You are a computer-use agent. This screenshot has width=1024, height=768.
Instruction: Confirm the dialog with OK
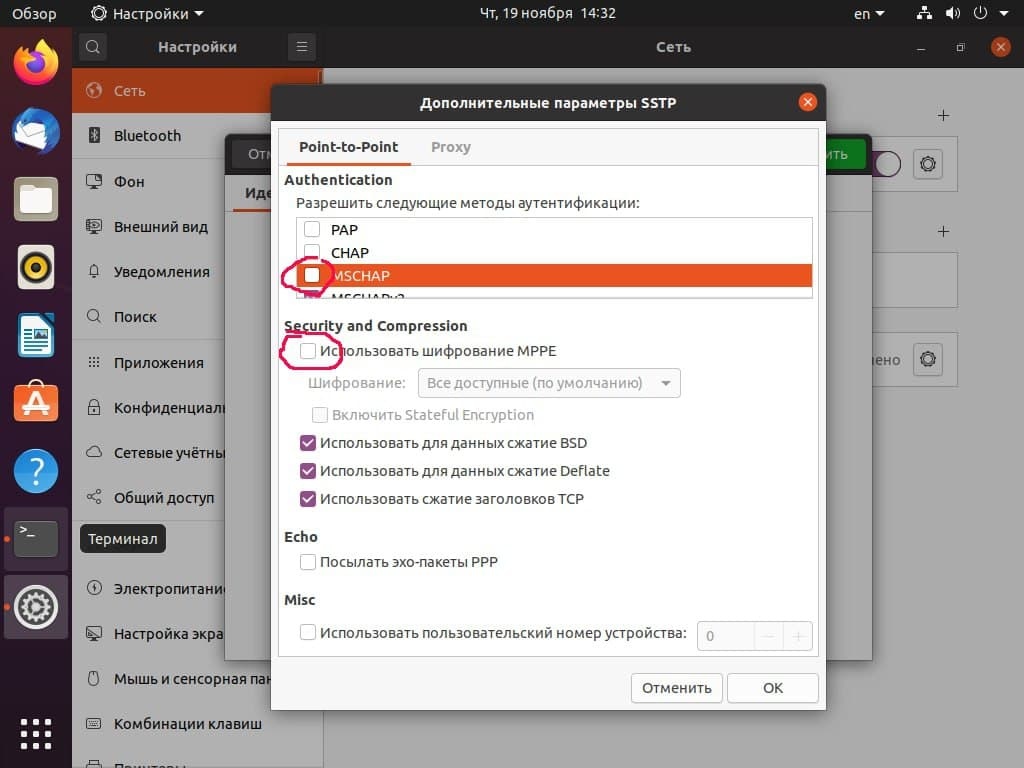tap(773, 688)
